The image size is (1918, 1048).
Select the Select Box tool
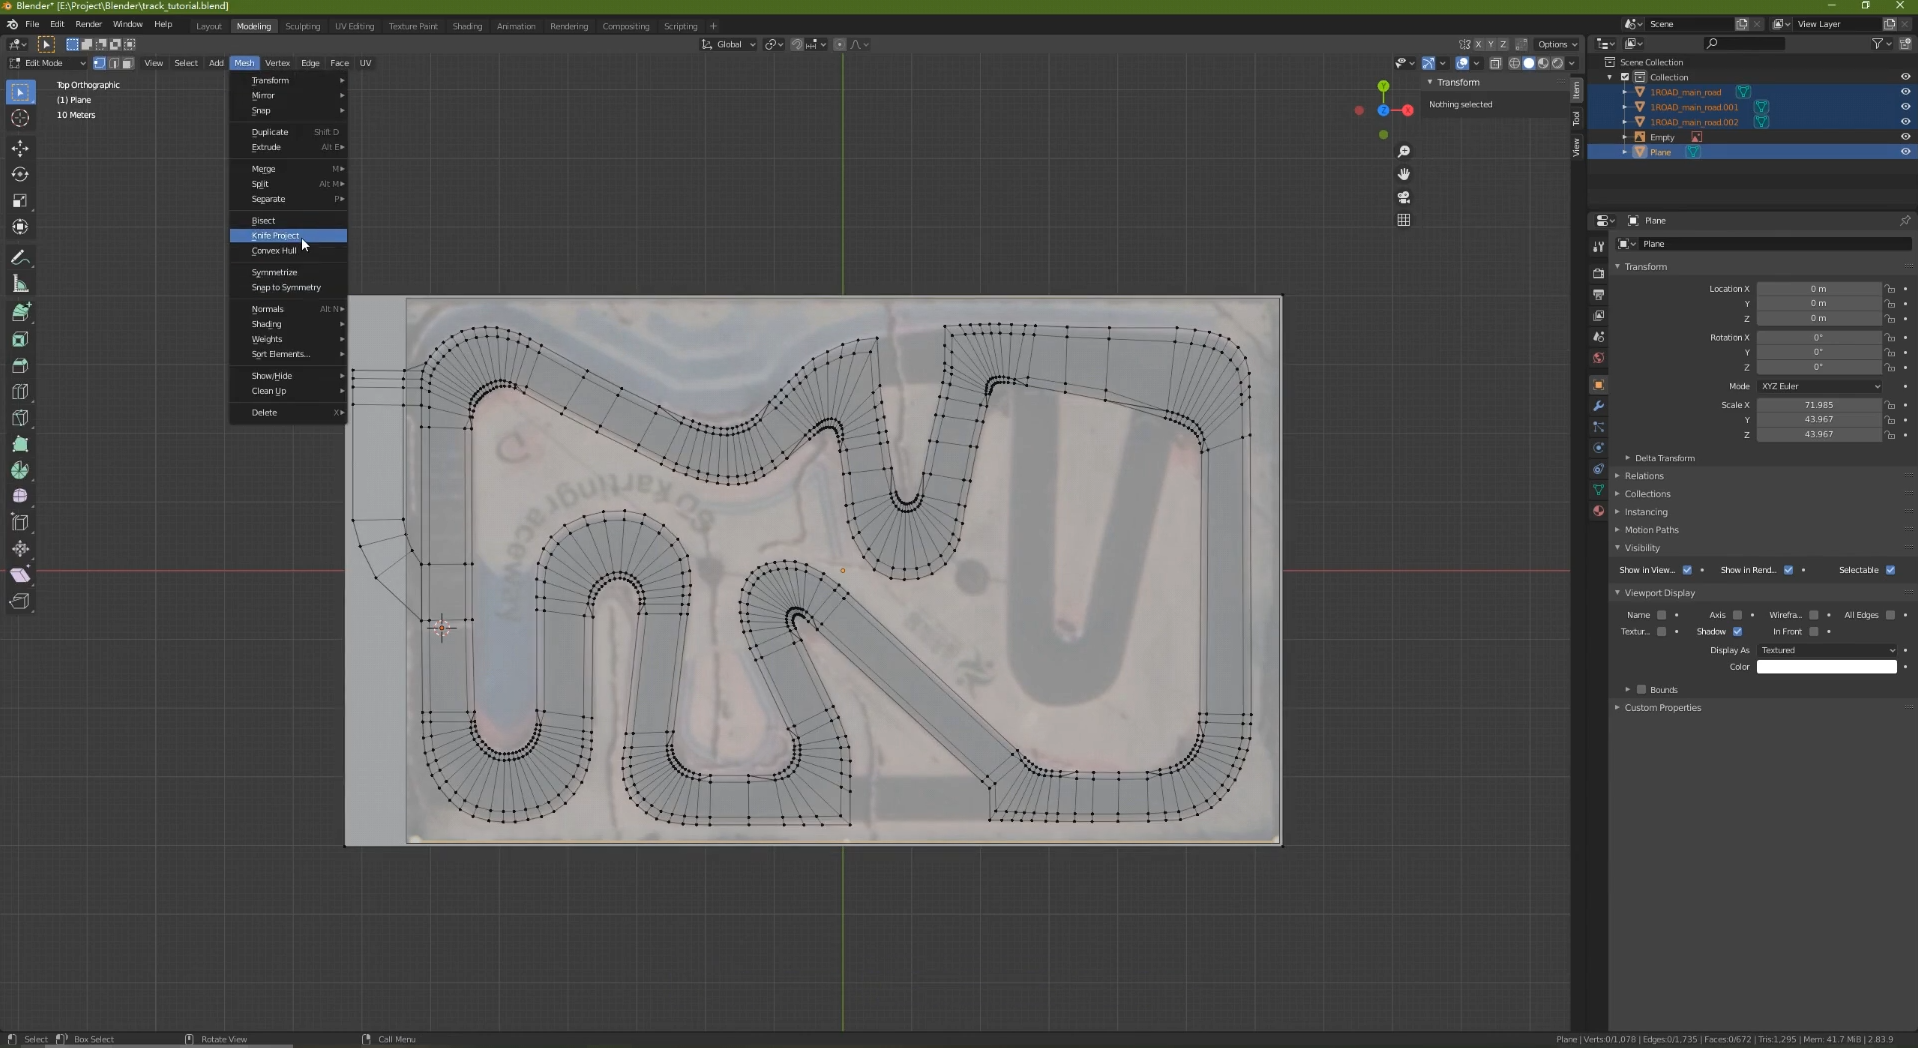[20, 92]
